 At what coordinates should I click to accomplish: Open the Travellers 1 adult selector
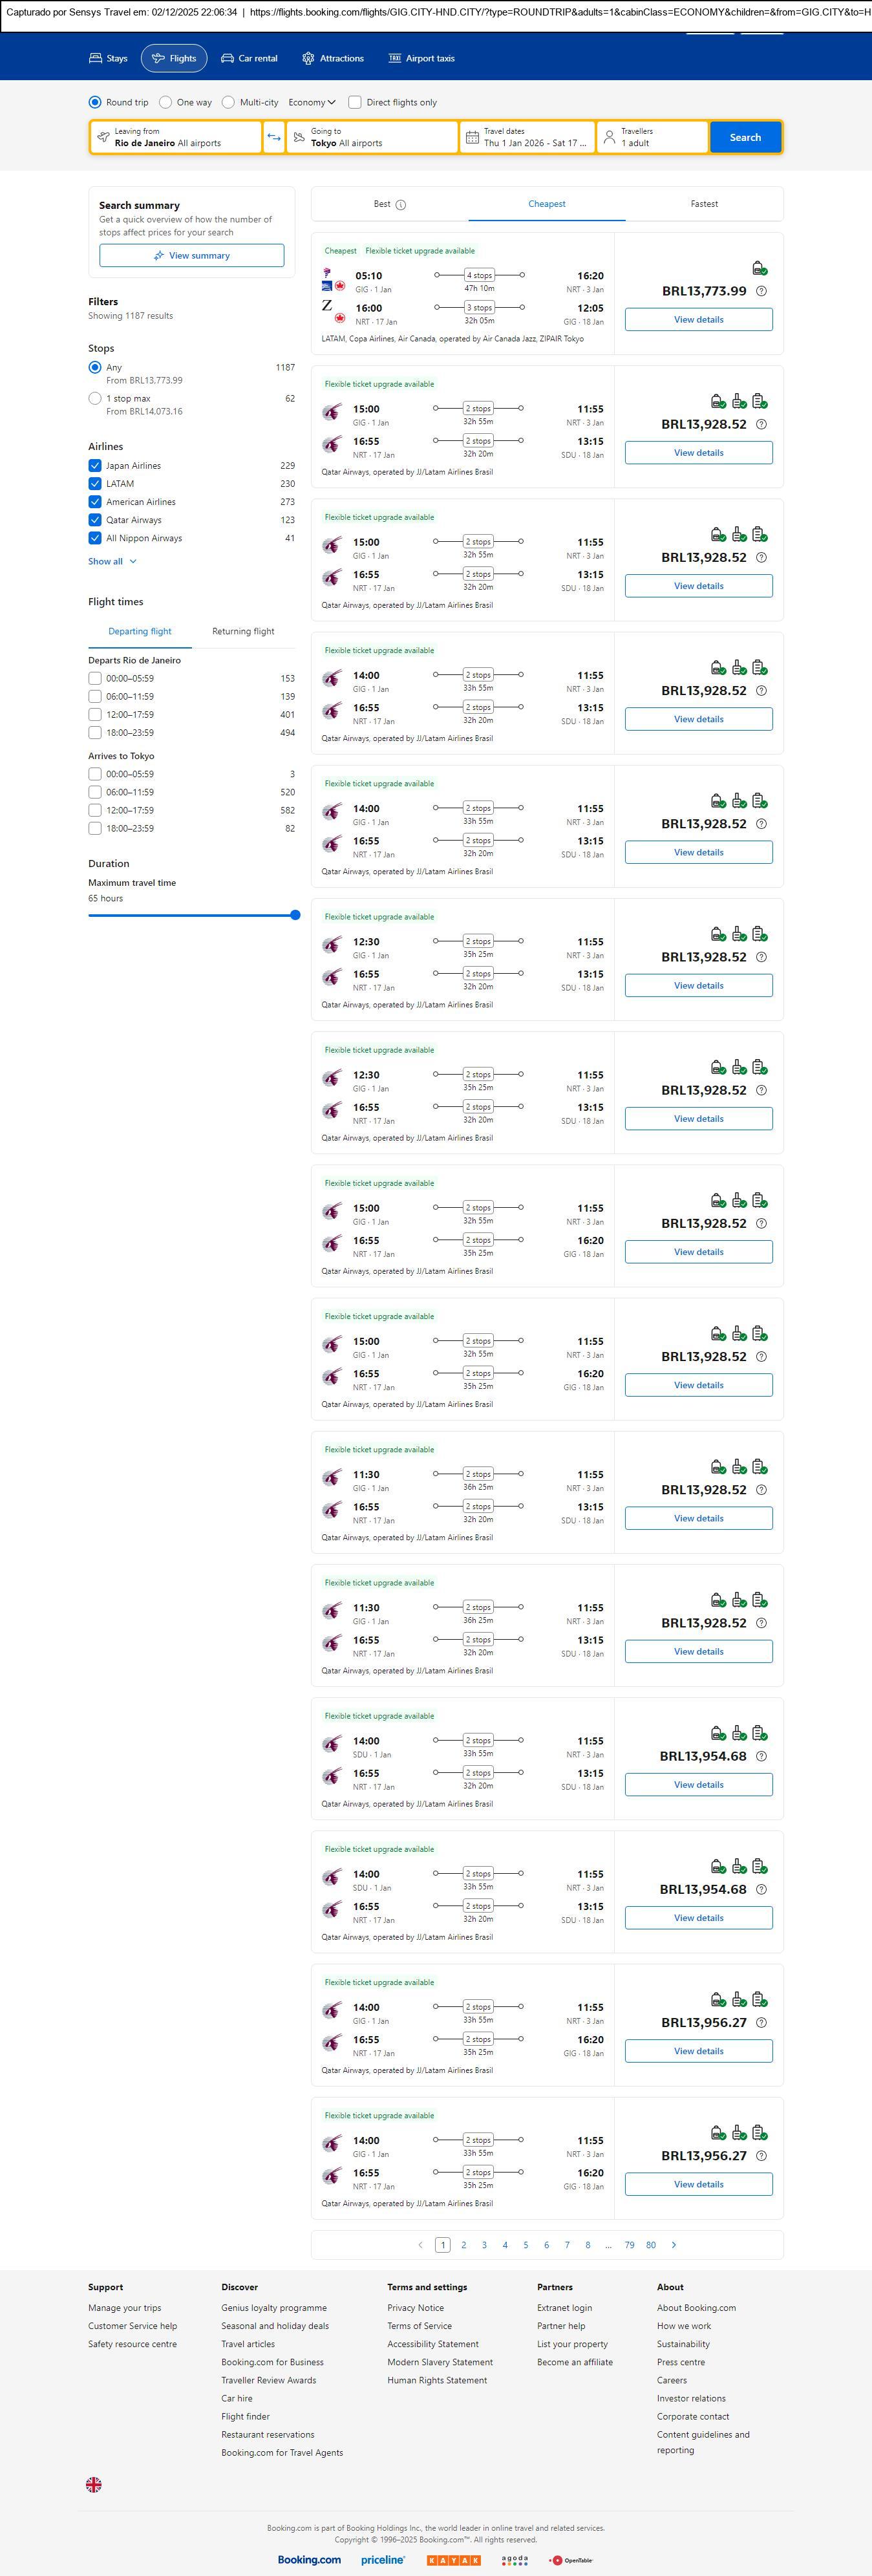[x=652, y=137]
